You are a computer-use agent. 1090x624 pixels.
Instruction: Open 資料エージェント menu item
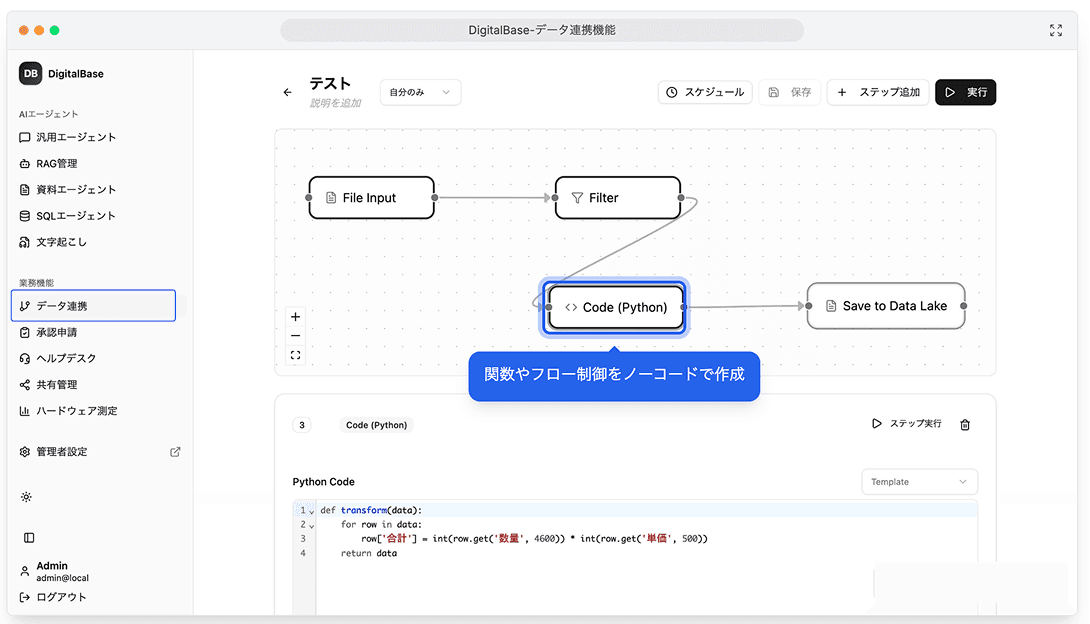pyautogui.click(x=67, y=190)
